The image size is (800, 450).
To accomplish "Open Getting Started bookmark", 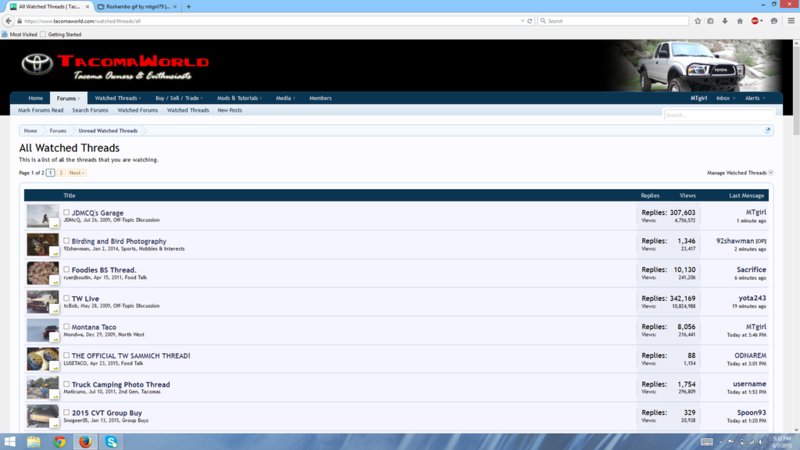I will pyautogui.click(x=61, y=34).
